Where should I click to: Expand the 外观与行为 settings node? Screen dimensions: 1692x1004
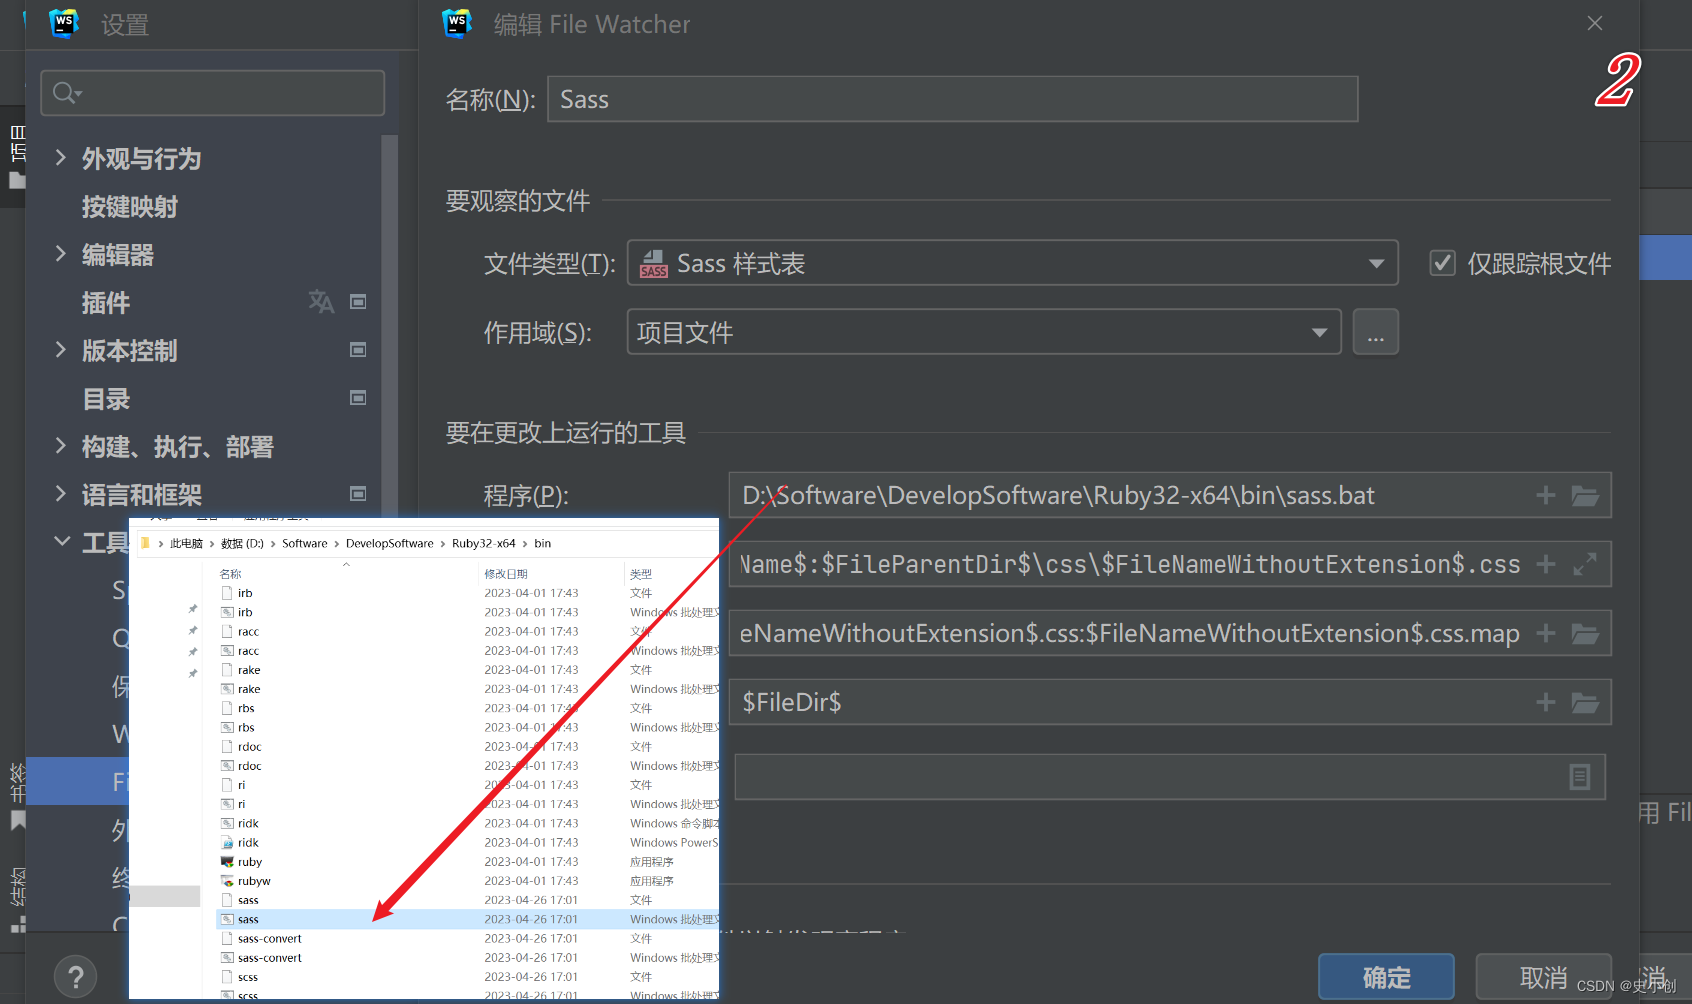point(61,157)
